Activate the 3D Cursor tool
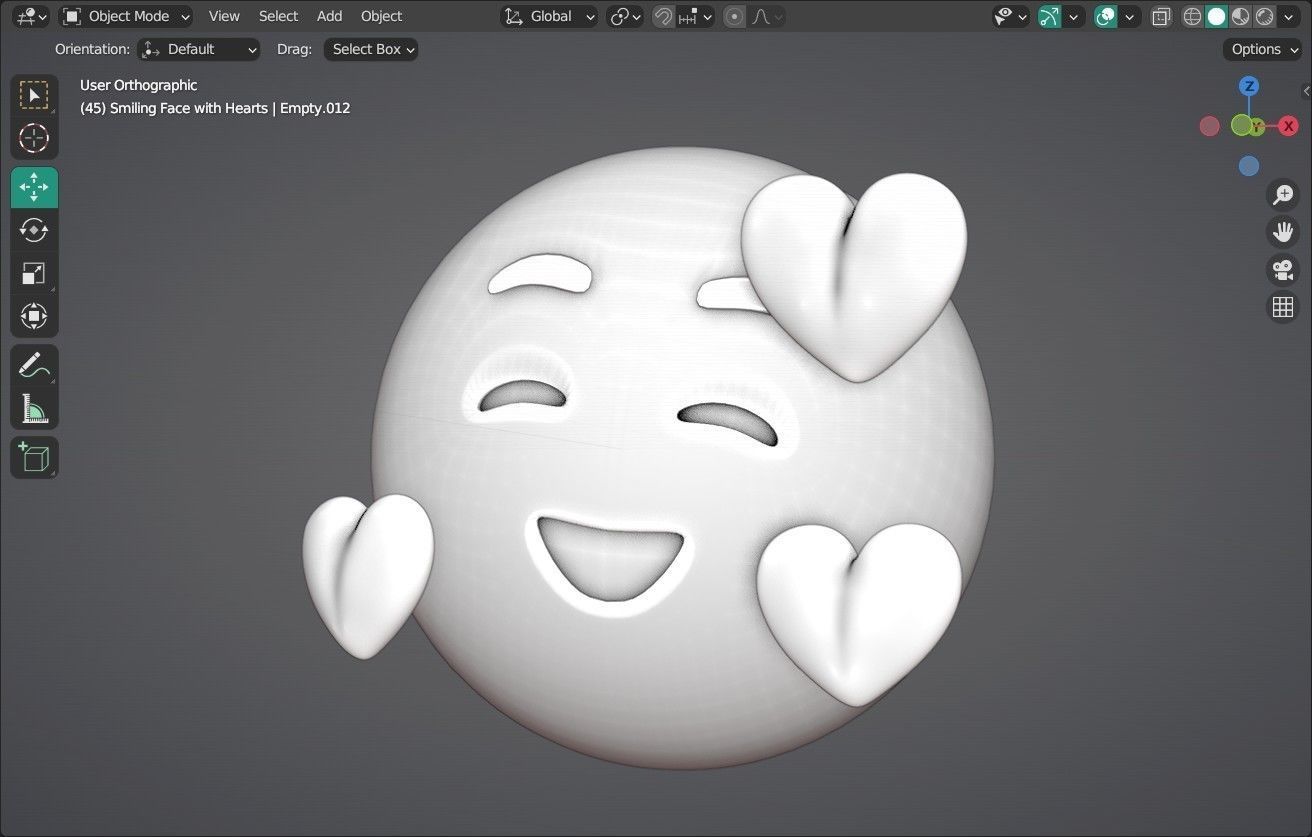Image resolution: width=1312 pixels, height=837 pixels. [34, 138]
